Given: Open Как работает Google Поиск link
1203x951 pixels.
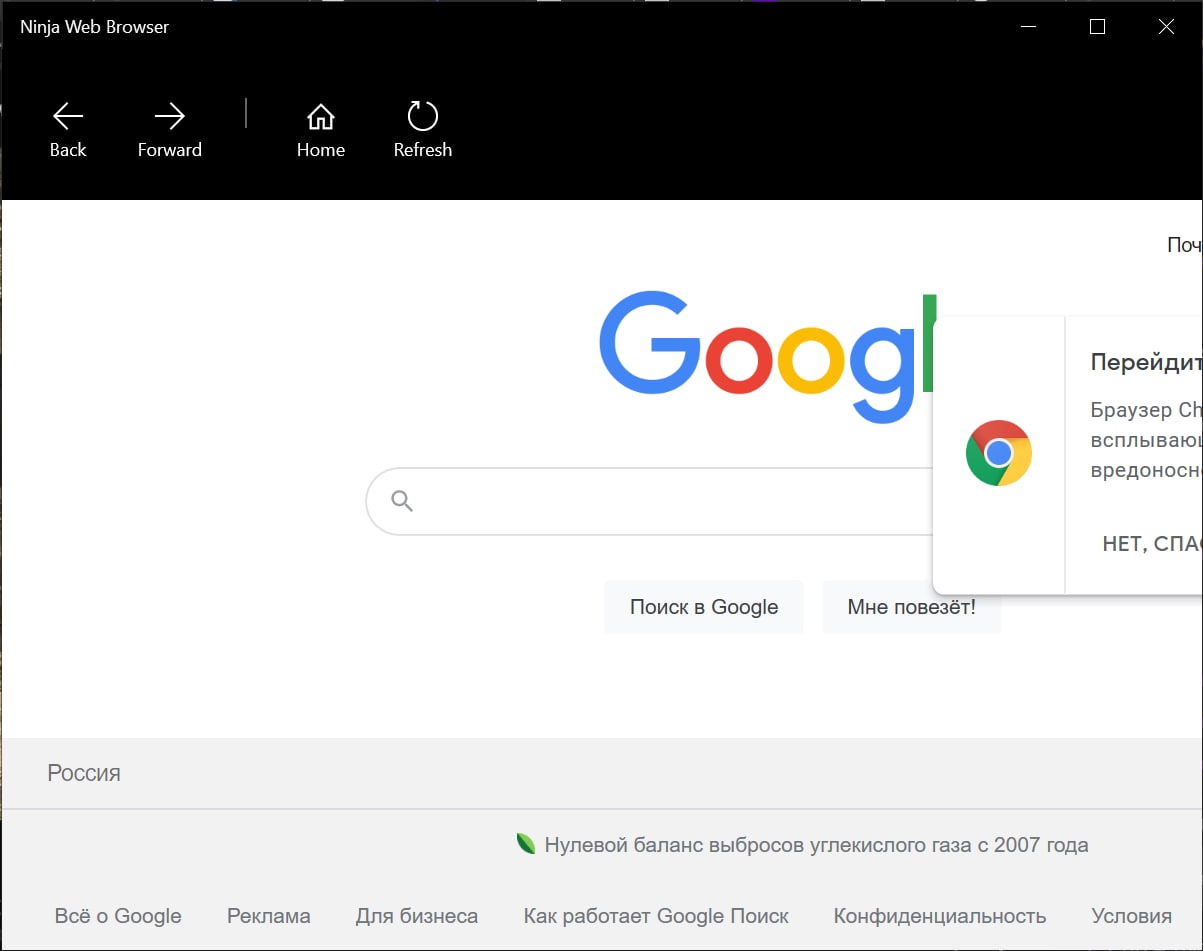Looking at the screenshot, I should [x=656, y=916].
